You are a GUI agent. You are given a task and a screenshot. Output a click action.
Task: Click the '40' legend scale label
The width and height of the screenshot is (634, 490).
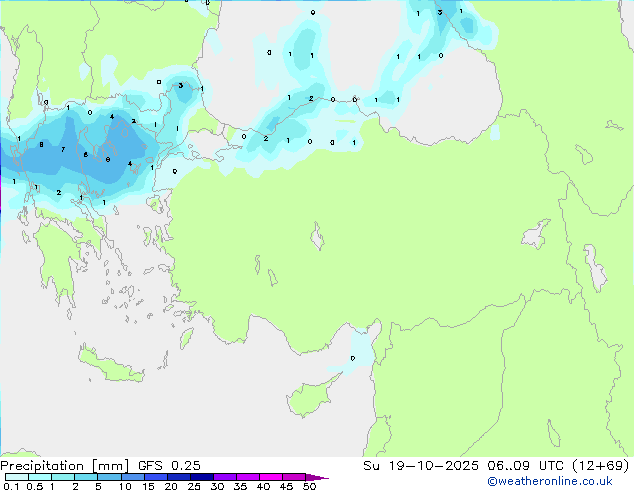click(264, 486)
